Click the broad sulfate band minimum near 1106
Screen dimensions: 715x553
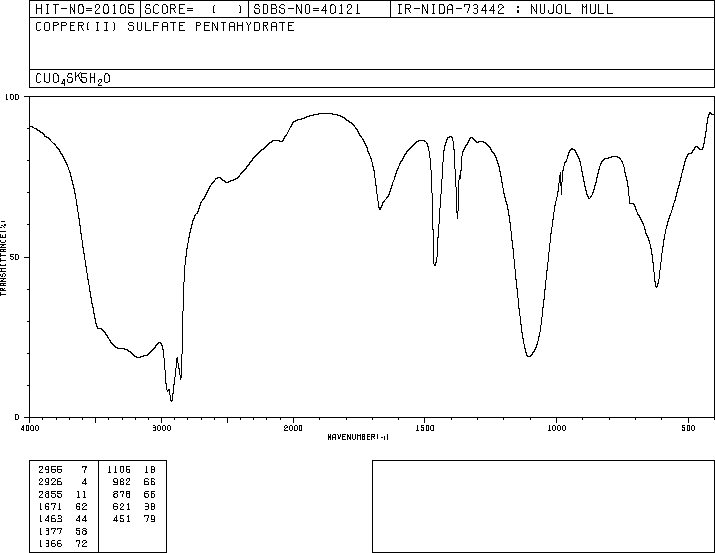coord(529,356)
